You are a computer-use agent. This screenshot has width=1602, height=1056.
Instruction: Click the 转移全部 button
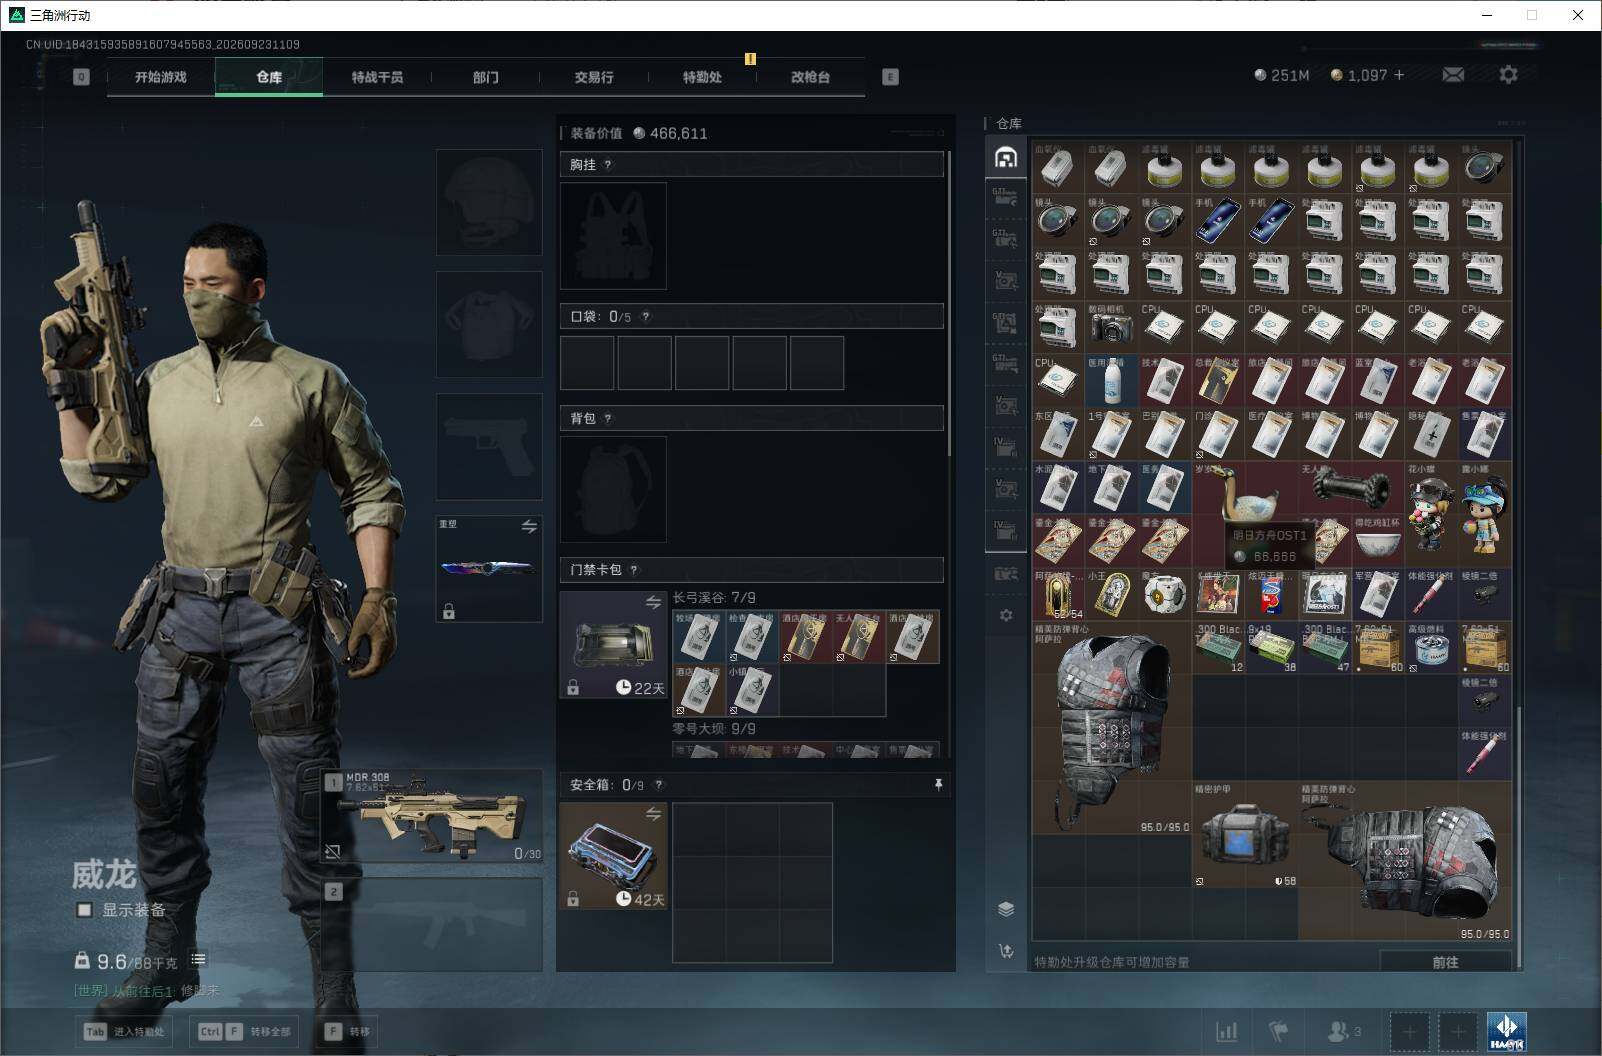[245, 1032]
